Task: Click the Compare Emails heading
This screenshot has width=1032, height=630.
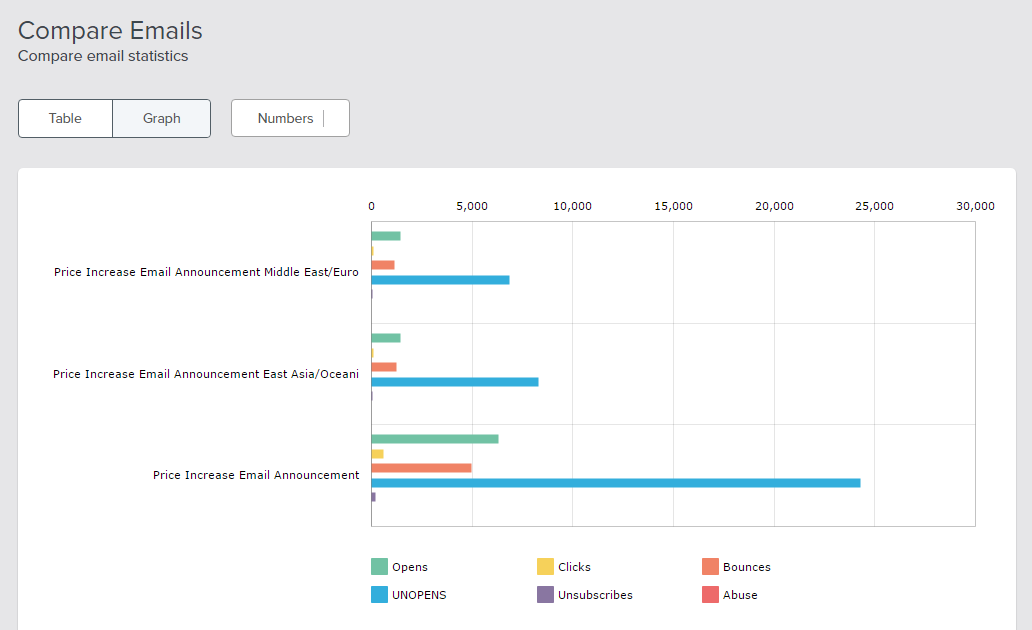Action: [109, 31]
